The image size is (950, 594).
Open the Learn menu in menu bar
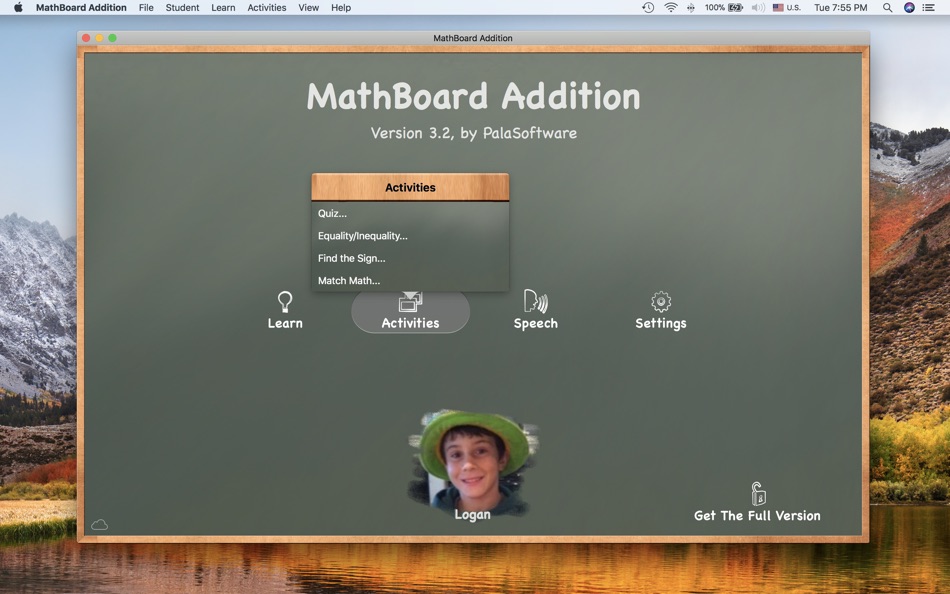coord(223,8)
